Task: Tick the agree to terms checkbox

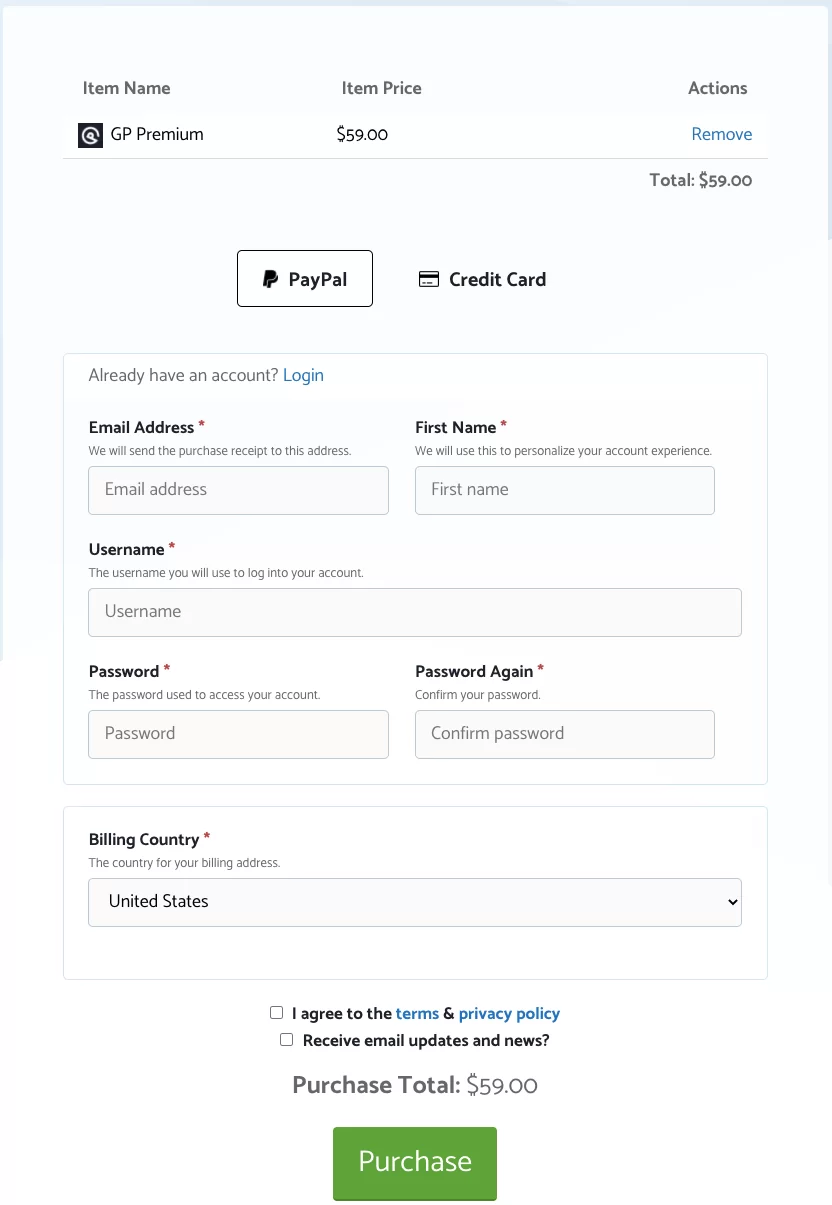Action: point(277,1013)
